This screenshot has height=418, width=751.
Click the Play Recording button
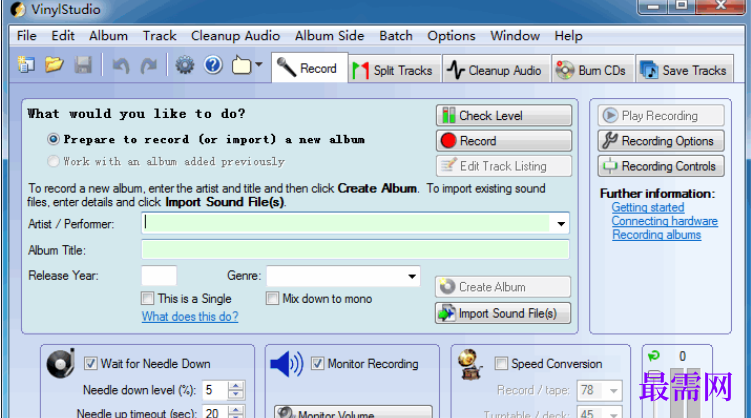pos(661,115)
